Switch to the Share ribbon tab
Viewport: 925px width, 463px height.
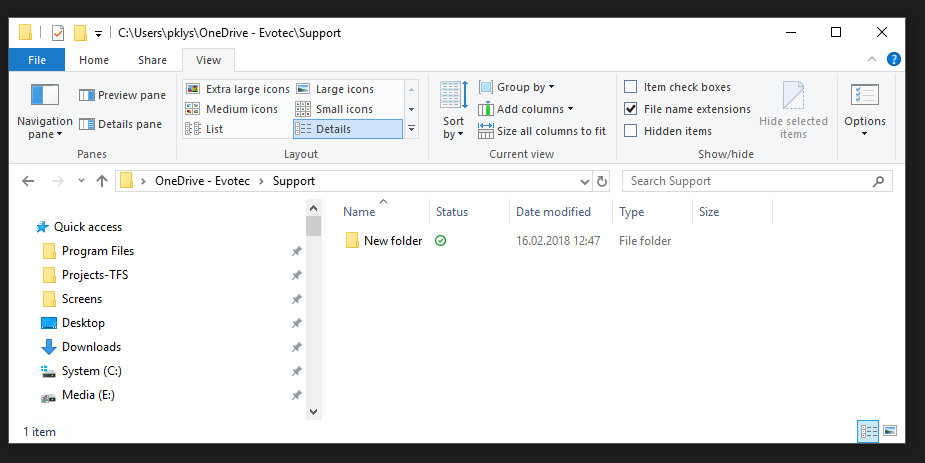[x=152, y=60]
